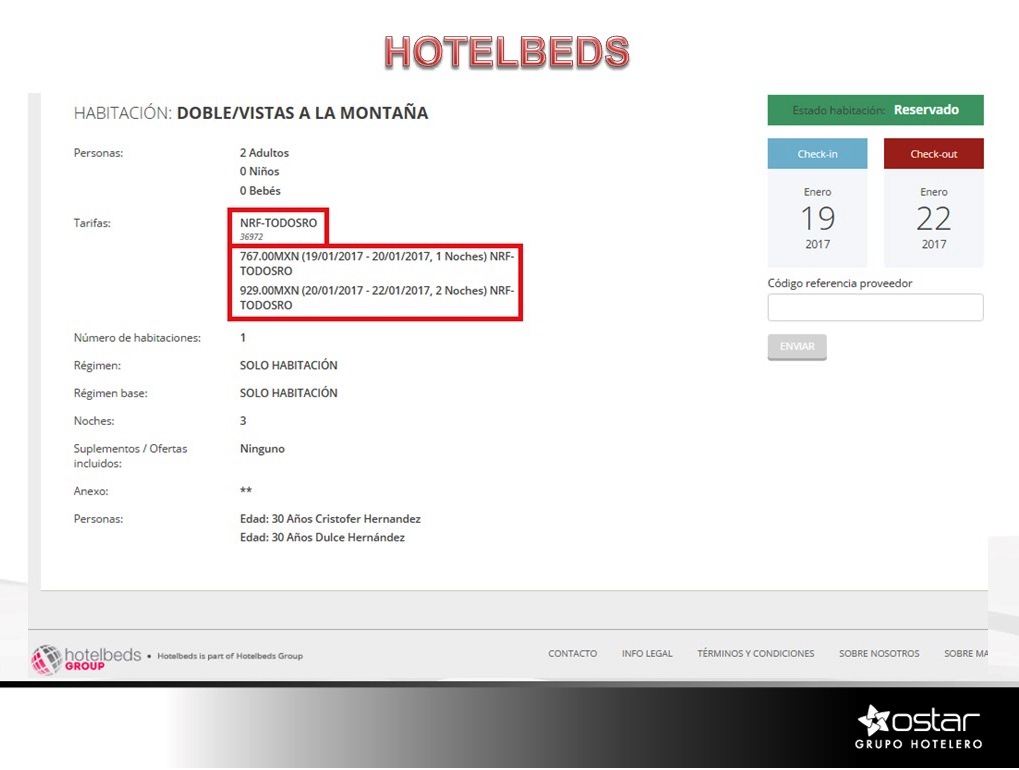
Task: Click the blue Check-in header
Action: [x=817, y=154]
